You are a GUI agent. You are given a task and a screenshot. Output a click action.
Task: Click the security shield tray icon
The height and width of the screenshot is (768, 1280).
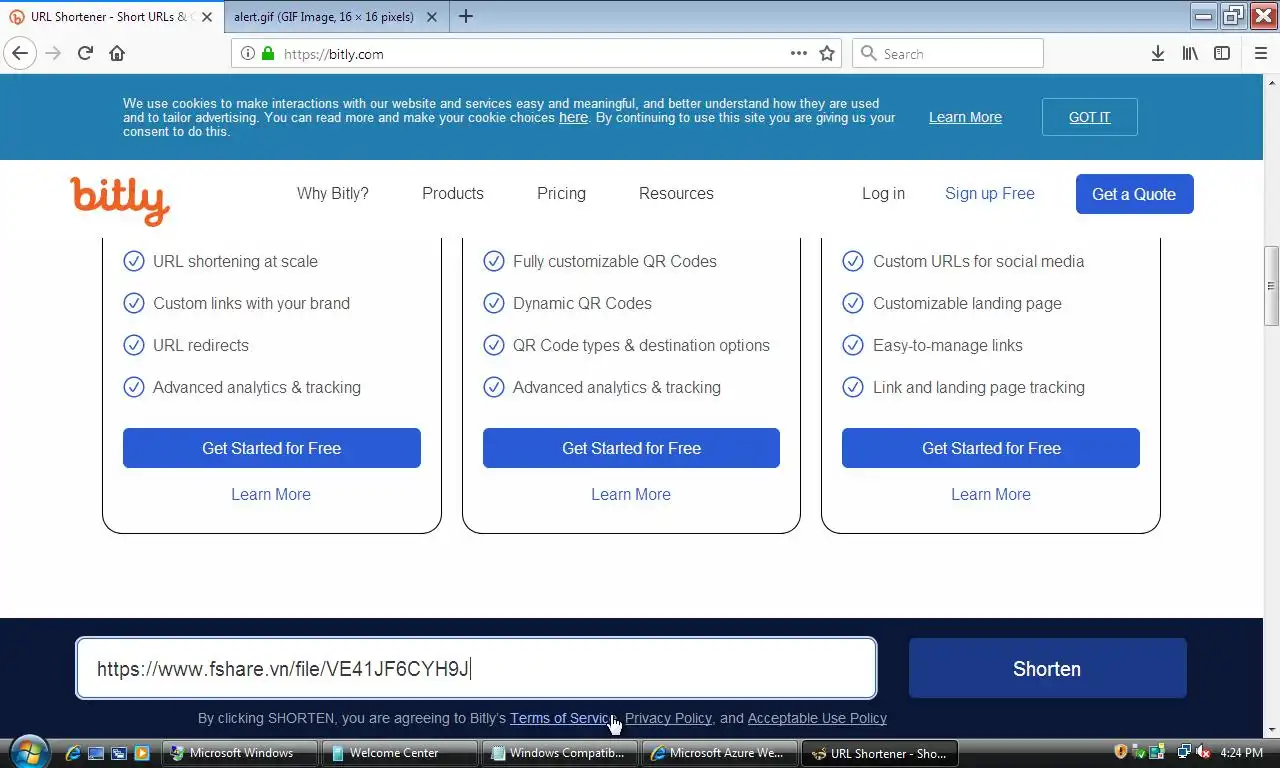coord(1121,752)
